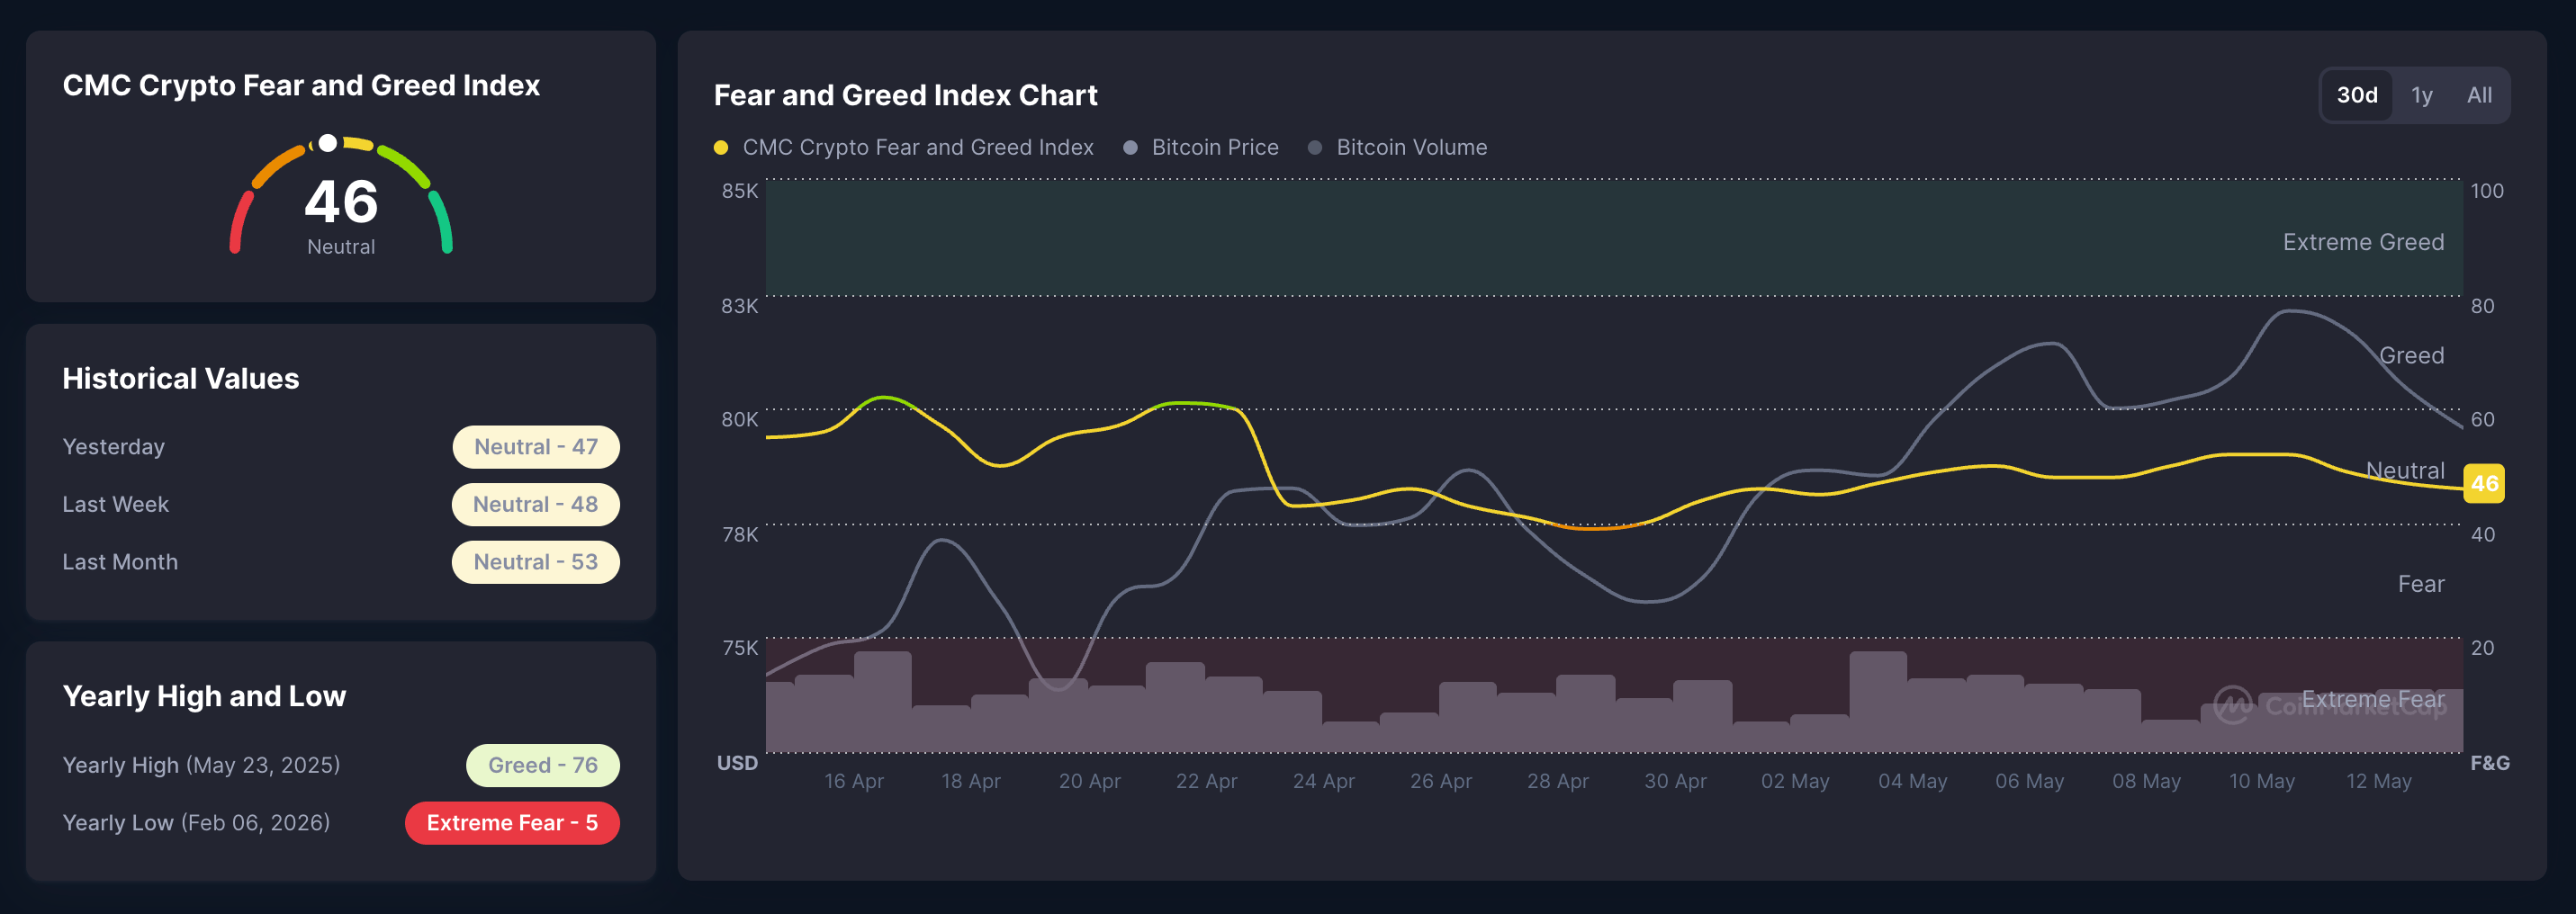Click the Historical Values heading
Screen dimensions: 2576x914
(x=180, y=379)
